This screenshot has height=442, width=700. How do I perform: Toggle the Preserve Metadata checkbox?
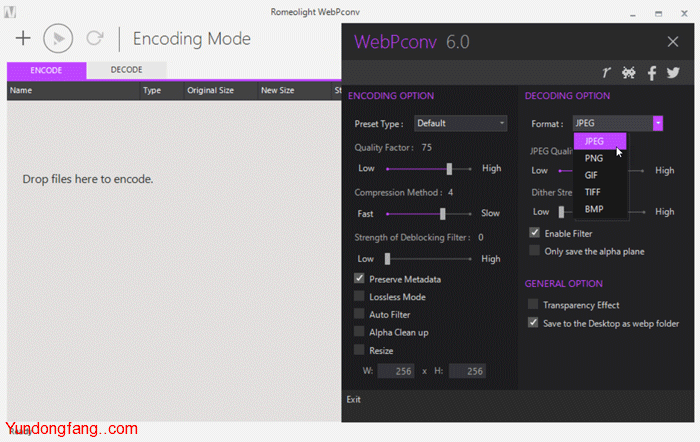pyautogui.click(x=359, y=279)
